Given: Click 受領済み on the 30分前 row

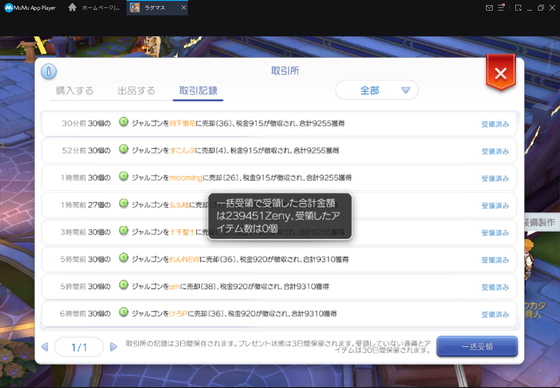Looking at the screenshot, I should pos(495,124).
